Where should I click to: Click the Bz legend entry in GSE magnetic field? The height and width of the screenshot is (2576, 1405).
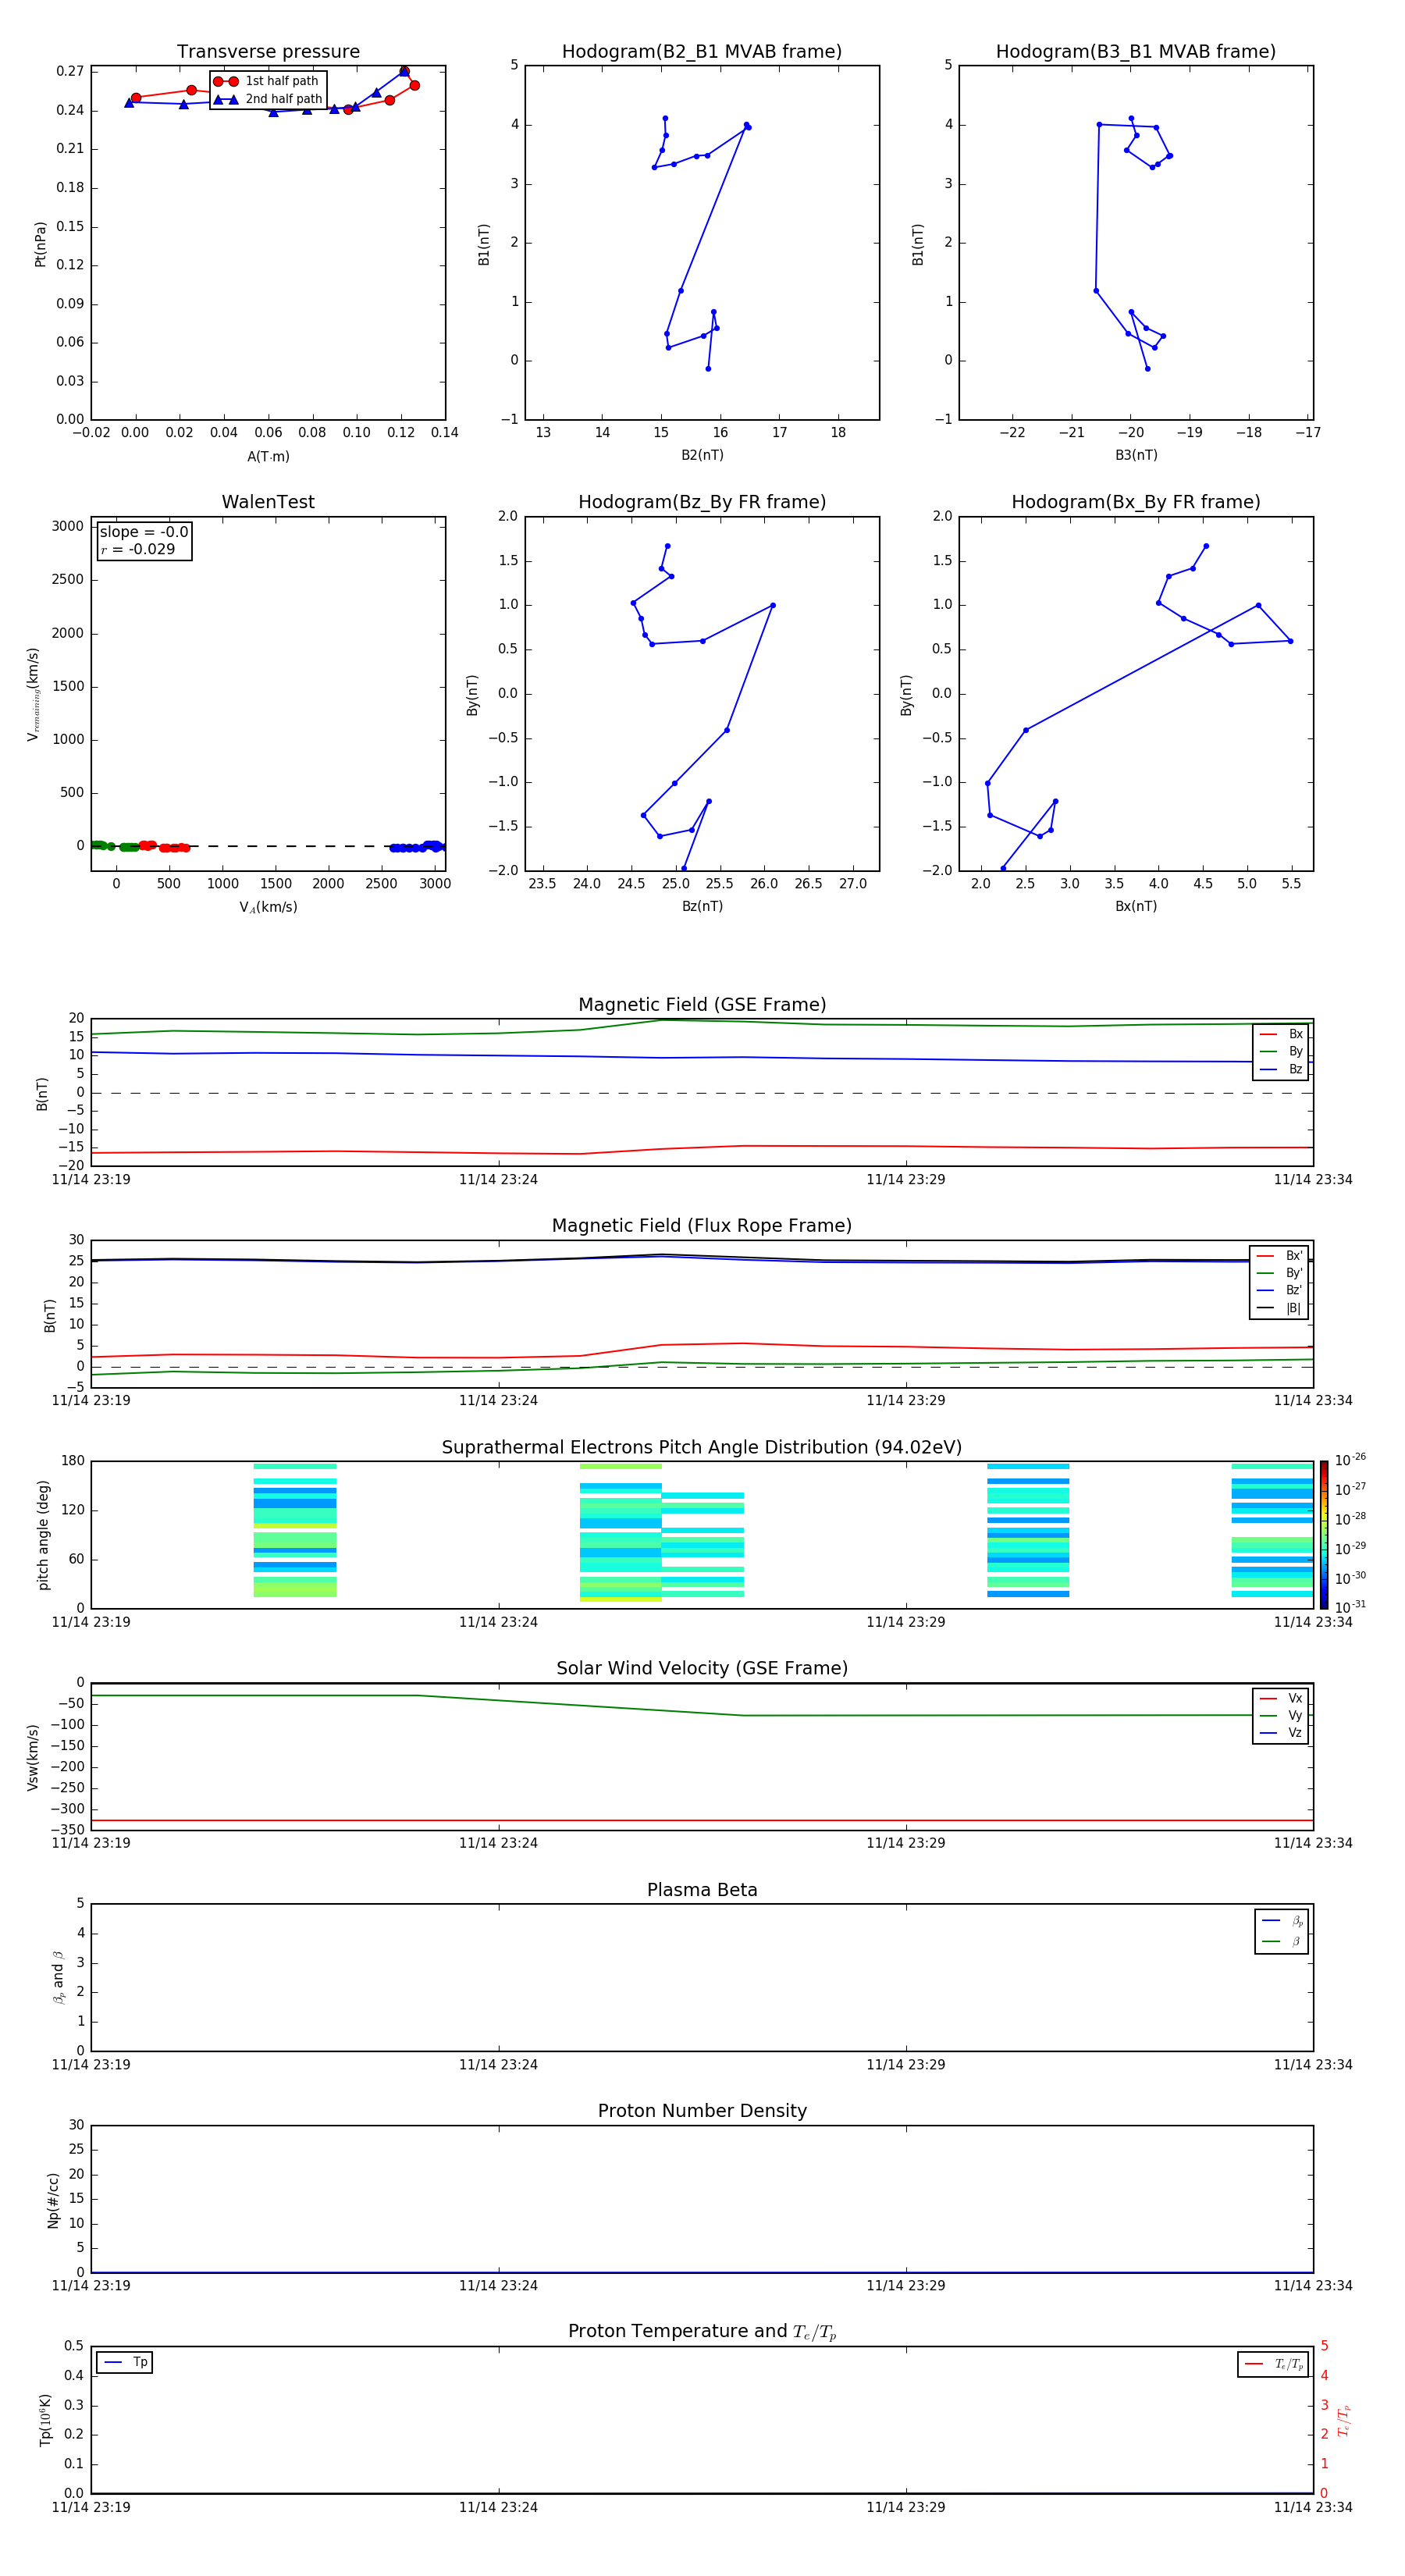[x=1281, y=1070]
